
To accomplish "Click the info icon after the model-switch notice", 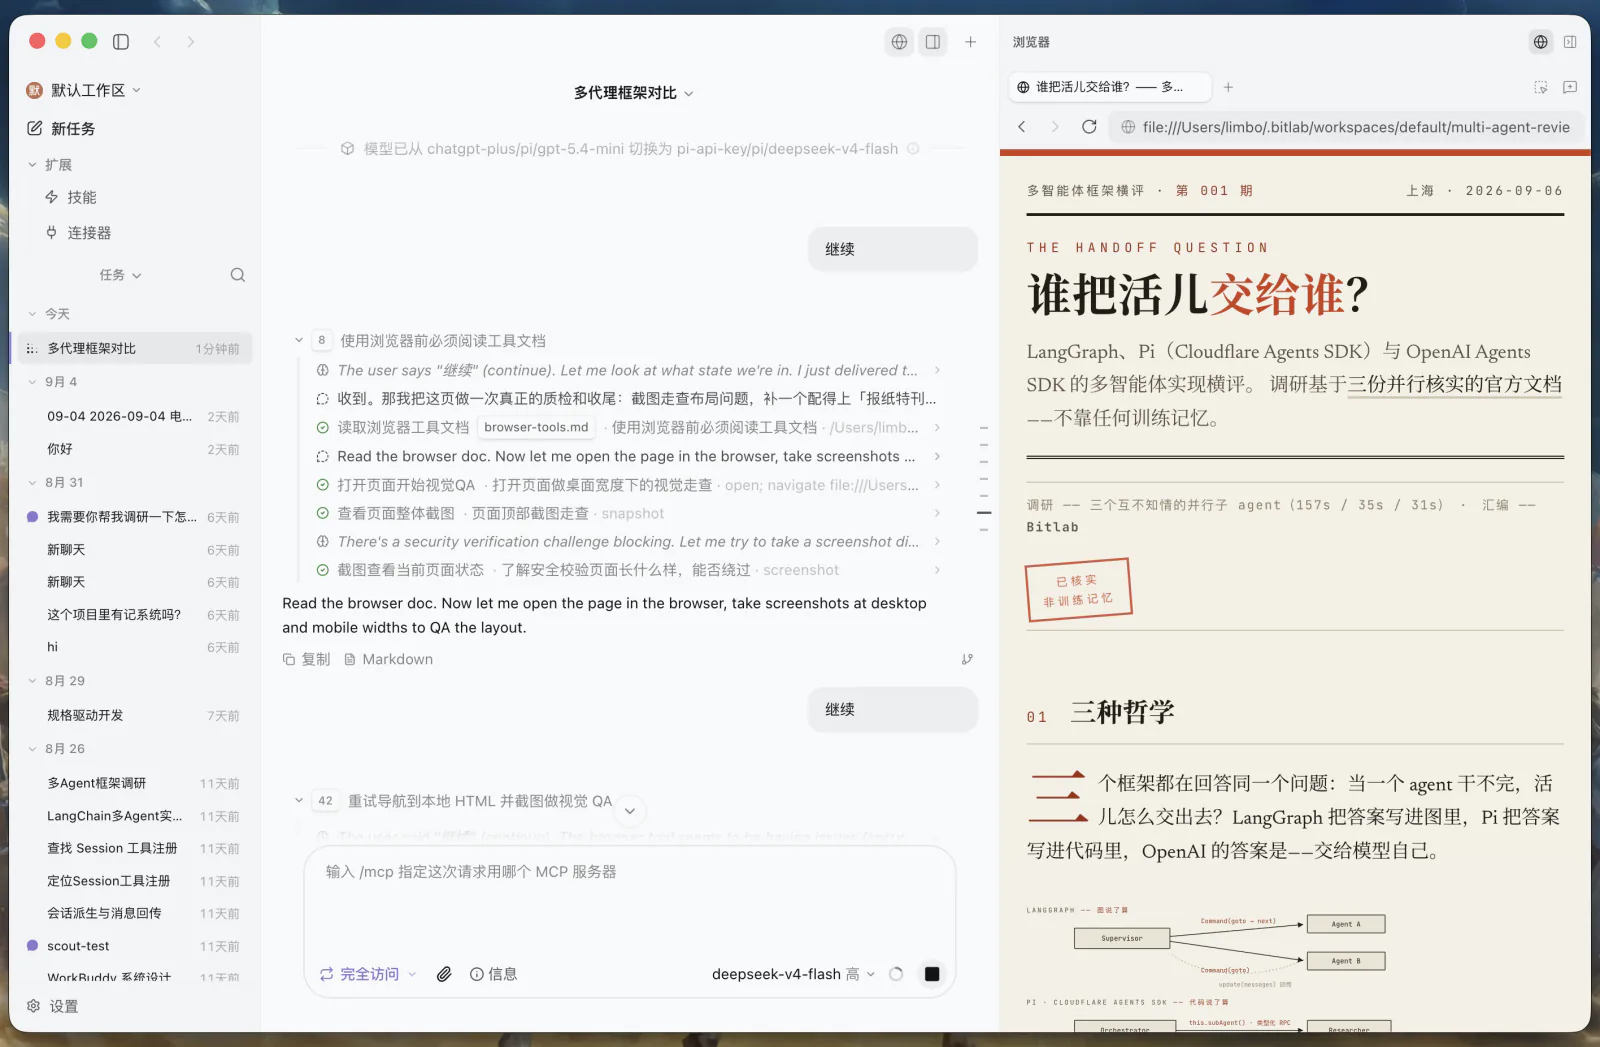I will [x=913, y=149].
